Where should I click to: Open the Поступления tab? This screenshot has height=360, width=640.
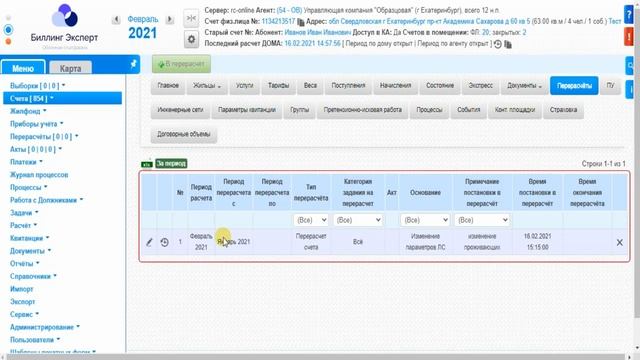[x=348, y=86]
